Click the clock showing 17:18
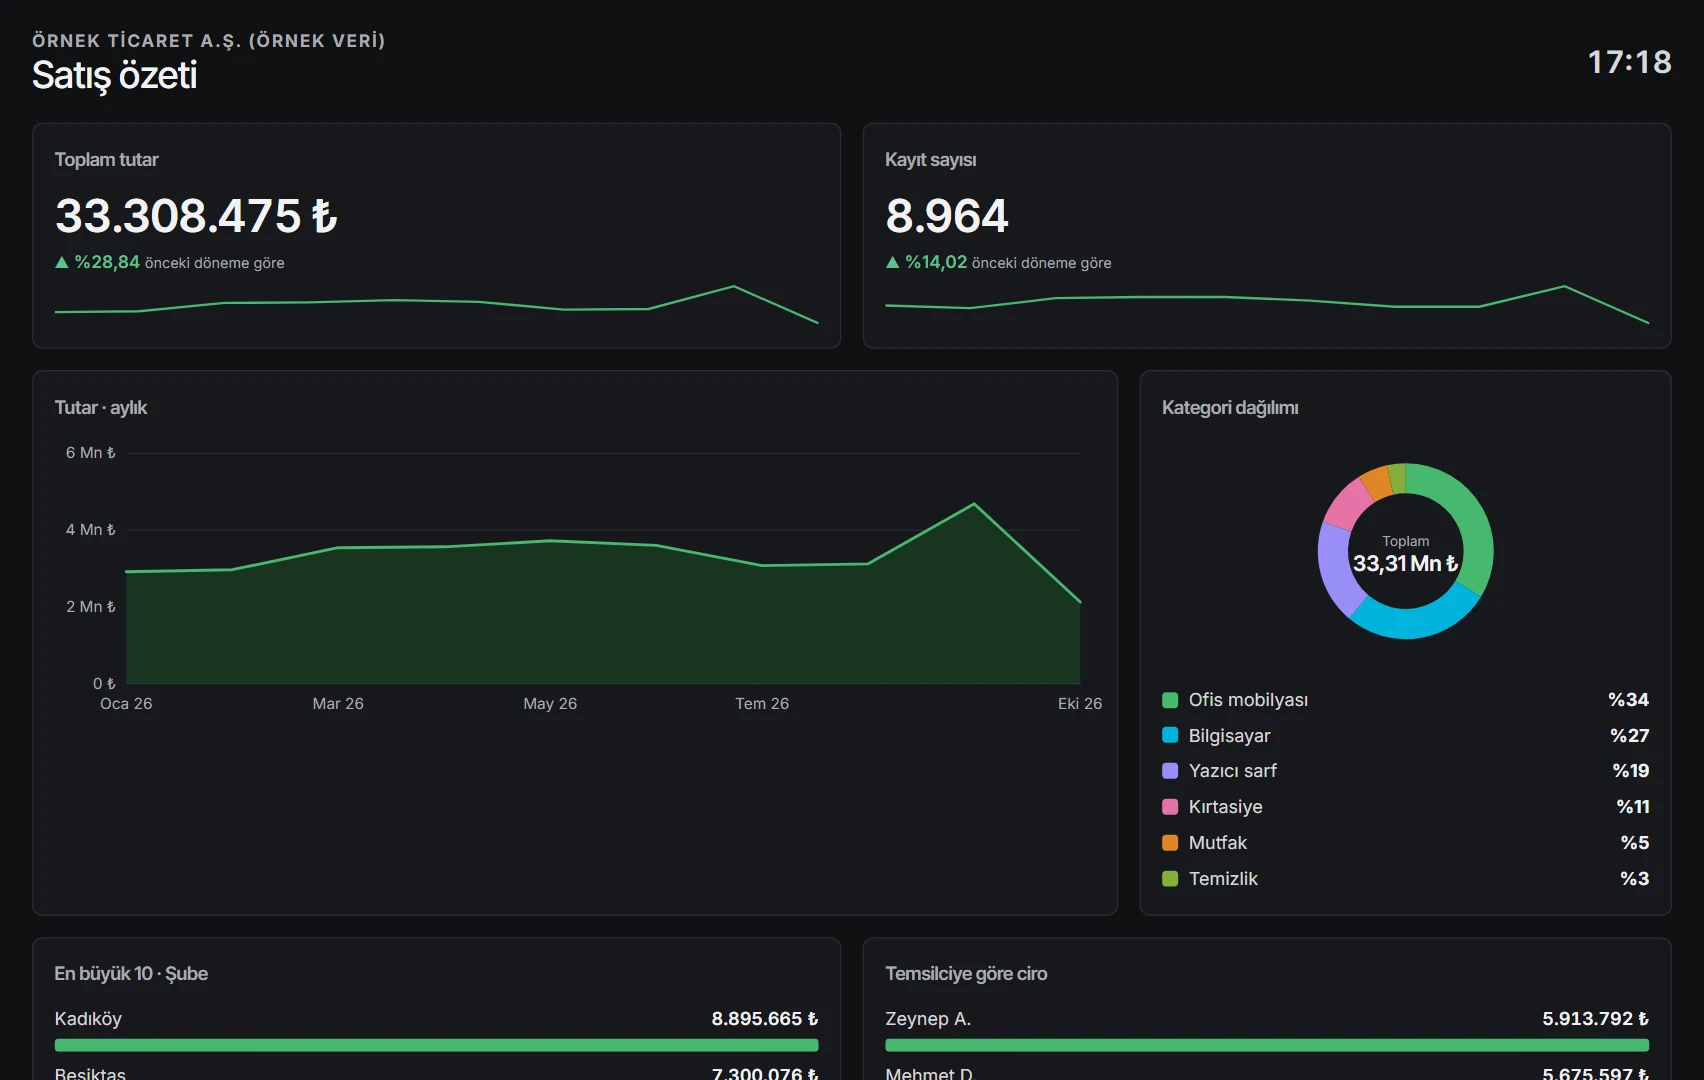 (1630, 62)
